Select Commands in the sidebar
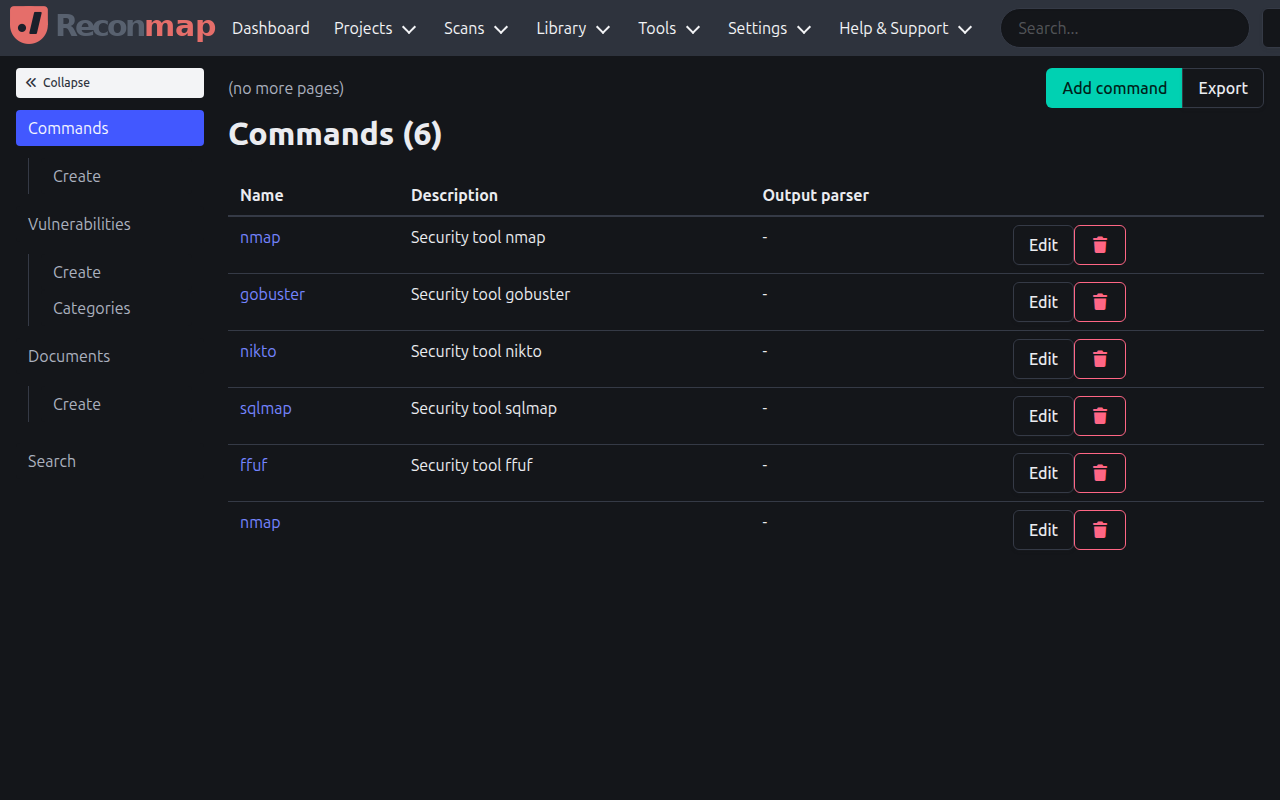This screenshot has width=1280, height=800. point(109,128)
